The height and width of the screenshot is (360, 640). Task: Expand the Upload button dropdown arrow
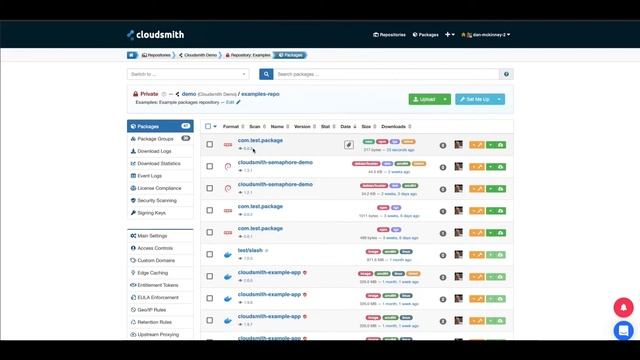point(445,99)
